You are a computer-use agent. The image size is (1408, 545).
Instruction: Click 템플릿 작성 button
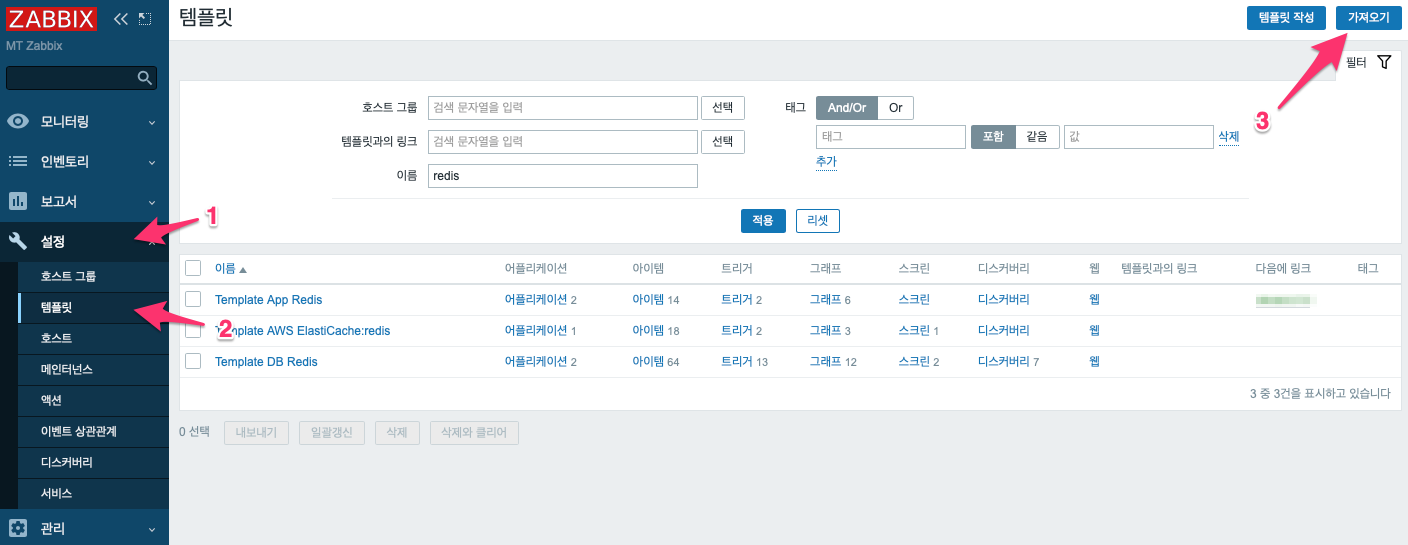[1286, 18]
